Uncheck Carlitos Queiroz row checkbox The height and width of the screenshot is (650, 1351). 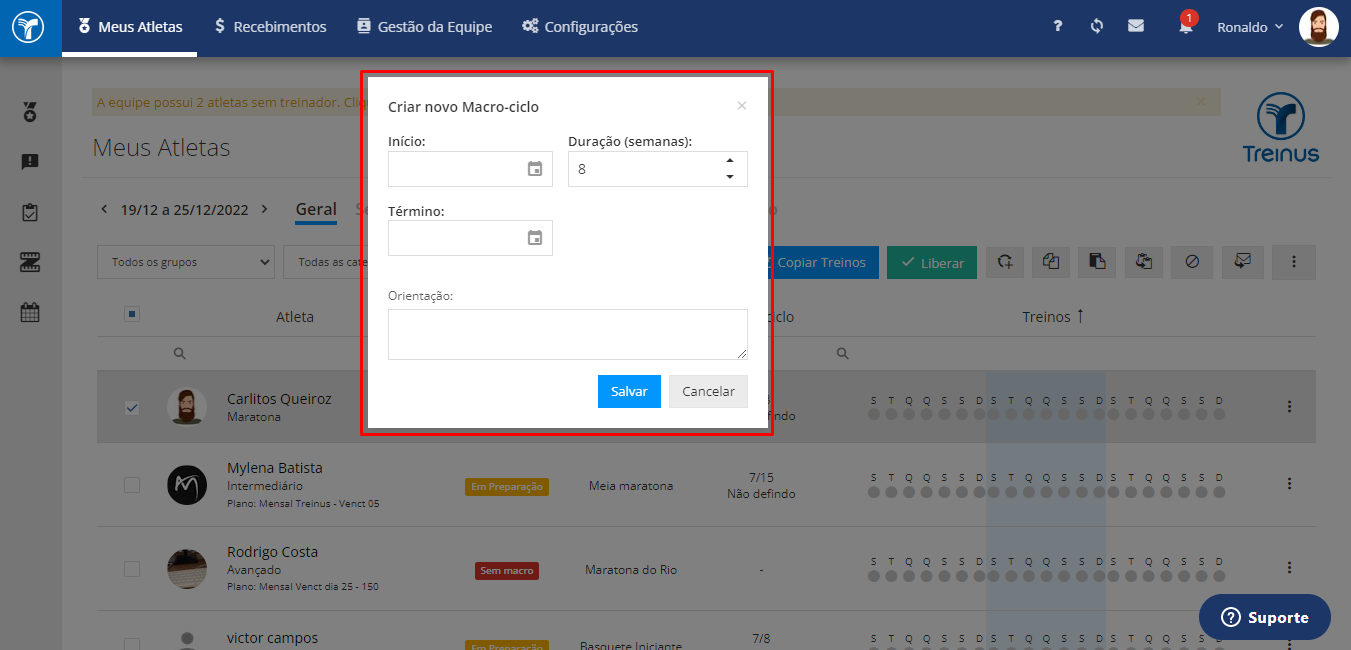(132, 408)
